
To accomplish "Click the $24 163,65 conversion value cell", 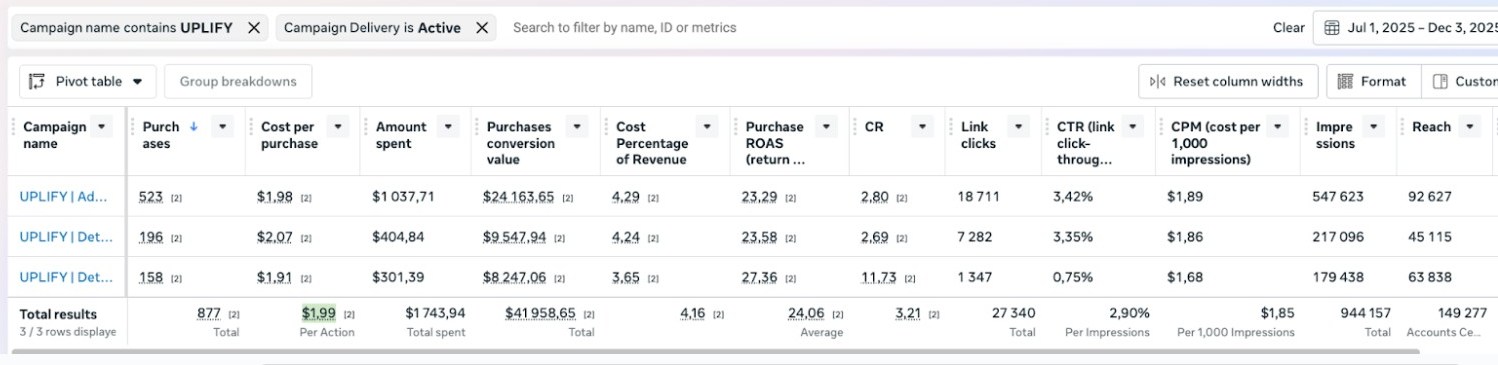I will [518, 197].
